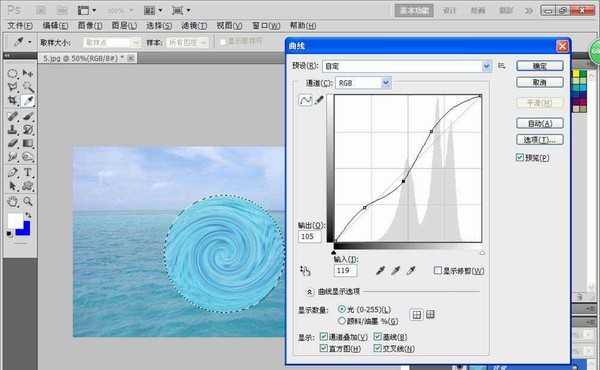The height and width of the screenshot is (370, 600).
Task: Collapse the 曲线显示选项 section
Action: (309, 292)
